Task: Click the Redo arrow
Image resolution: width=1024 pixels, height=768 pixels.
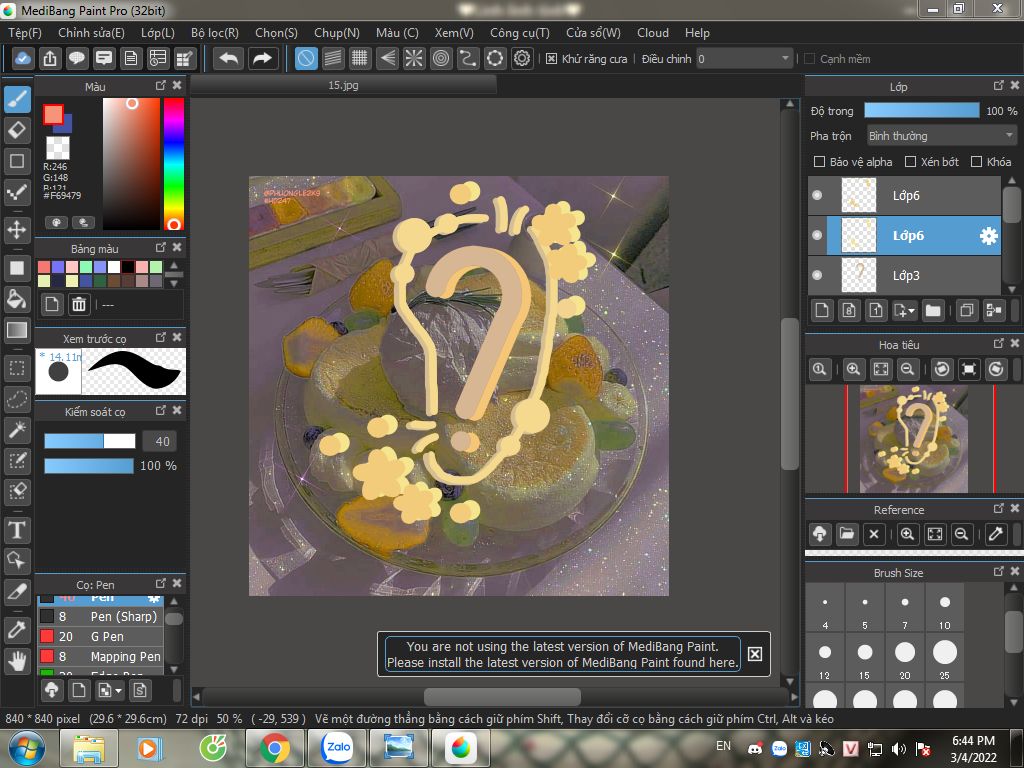Action: coord(263,59)
